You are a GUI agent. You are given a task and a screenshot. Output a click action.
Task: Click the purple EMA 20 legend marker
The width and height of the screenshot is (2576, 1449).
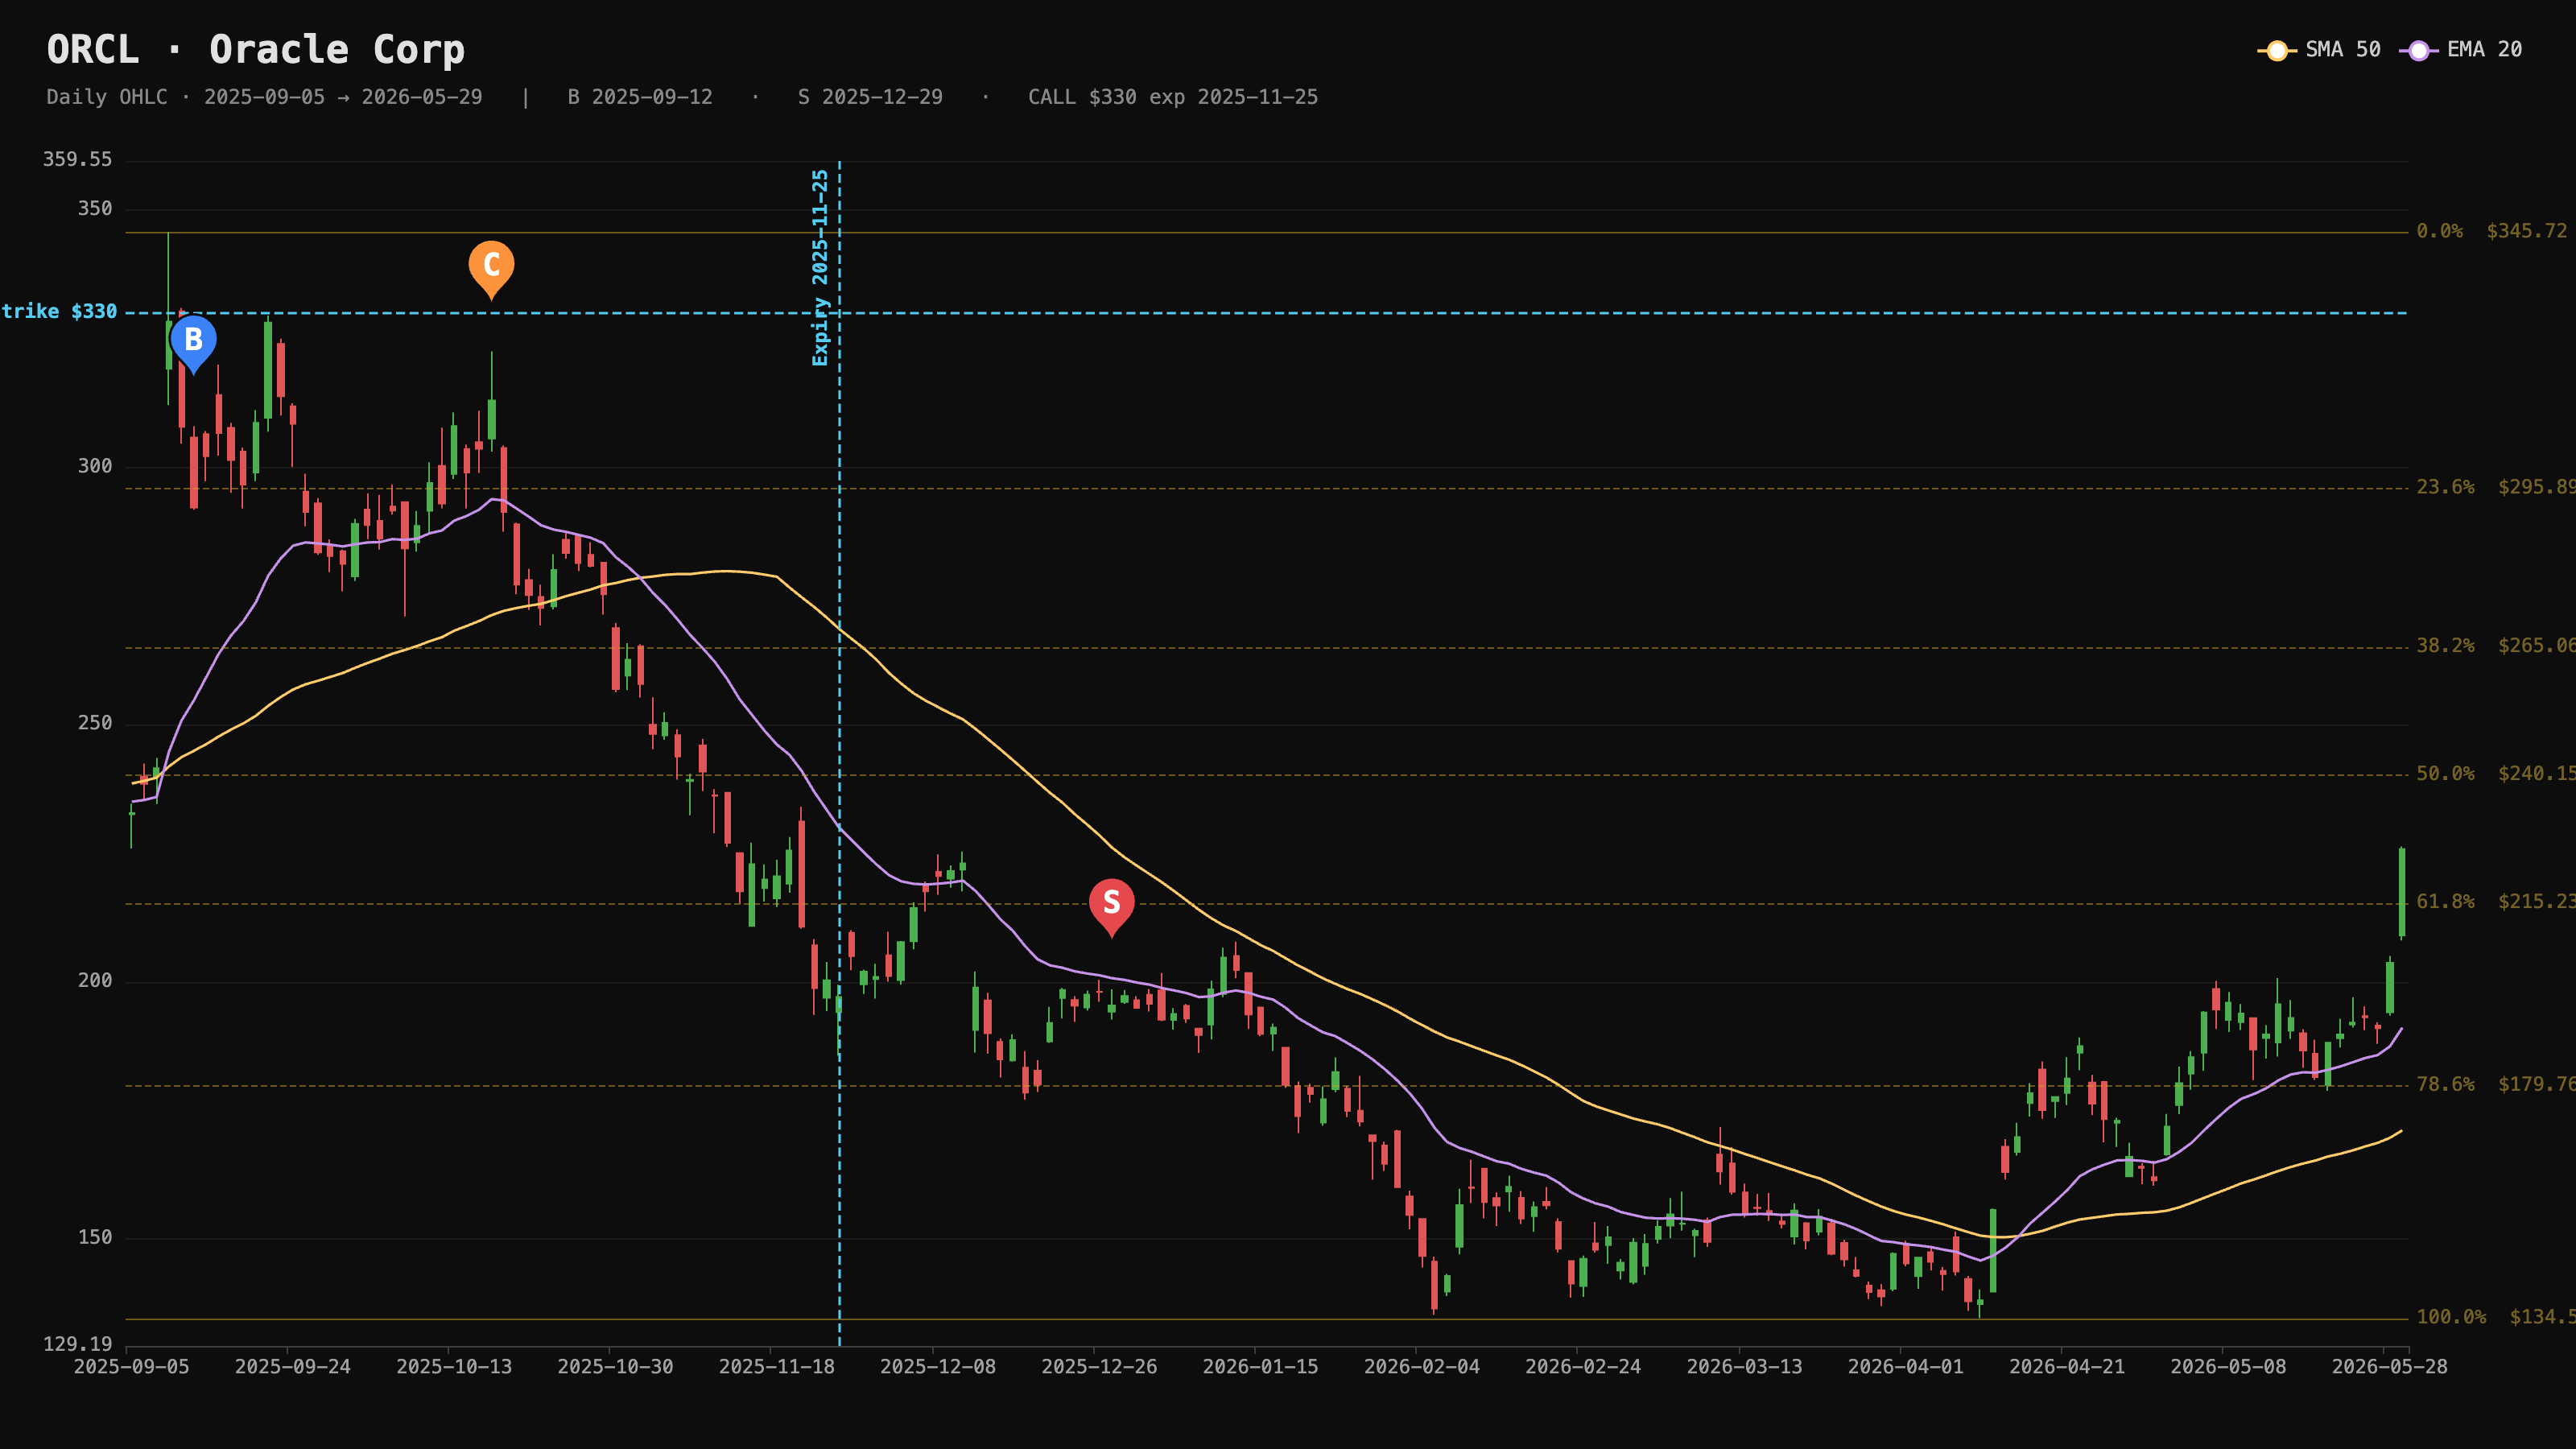coord(2418,50)
